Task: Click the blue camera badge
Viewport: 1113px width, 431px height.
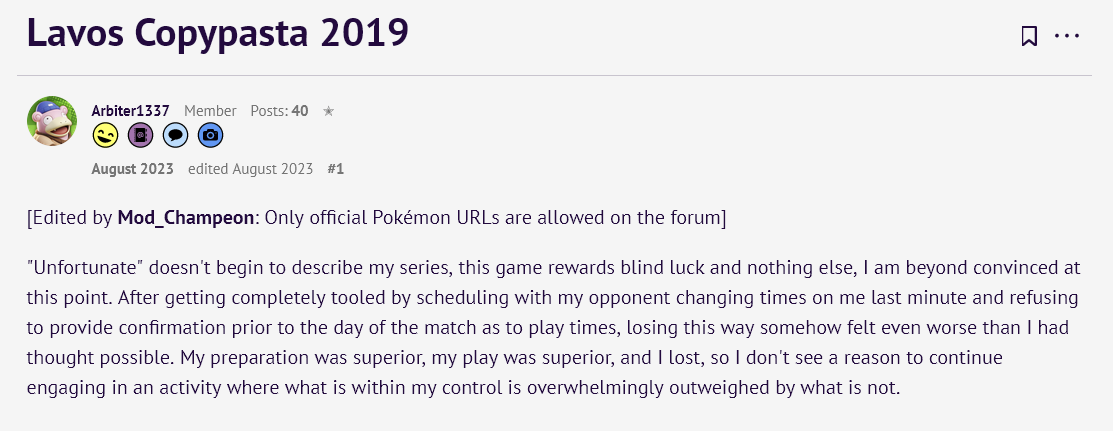Action: coord(210,135)
